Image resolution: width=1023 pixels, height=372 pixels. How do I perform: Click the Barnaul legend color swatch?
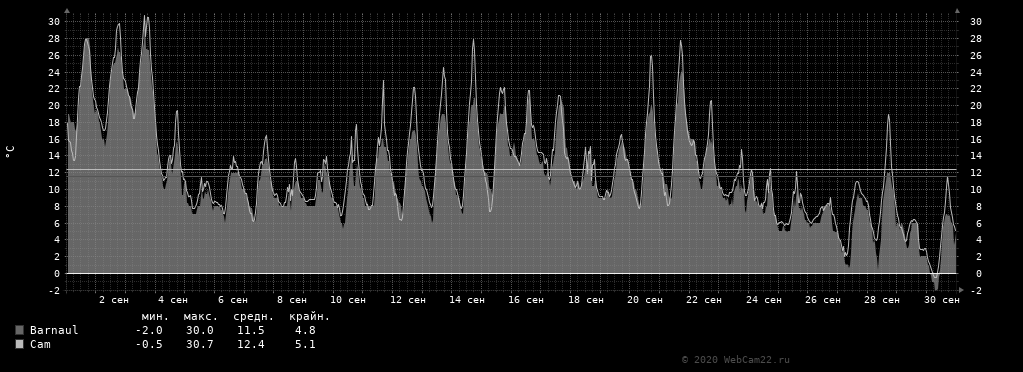click(19, 330)
